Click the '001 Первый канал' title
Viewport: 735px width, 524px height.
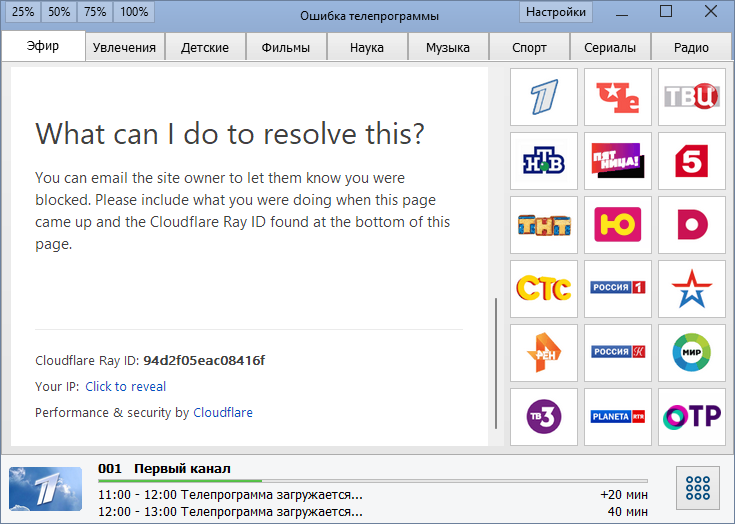[x=164, y=469]
